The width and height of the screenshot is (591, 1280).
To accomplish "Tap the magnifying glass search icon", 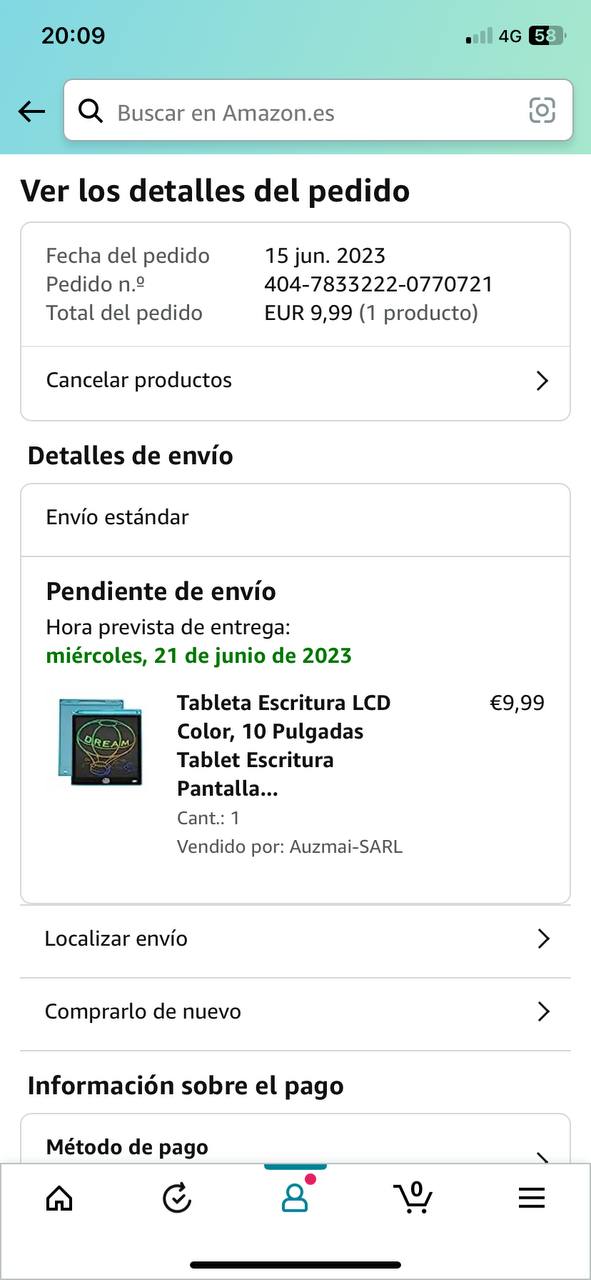I will pyautogui.click(x=91, y=111).
